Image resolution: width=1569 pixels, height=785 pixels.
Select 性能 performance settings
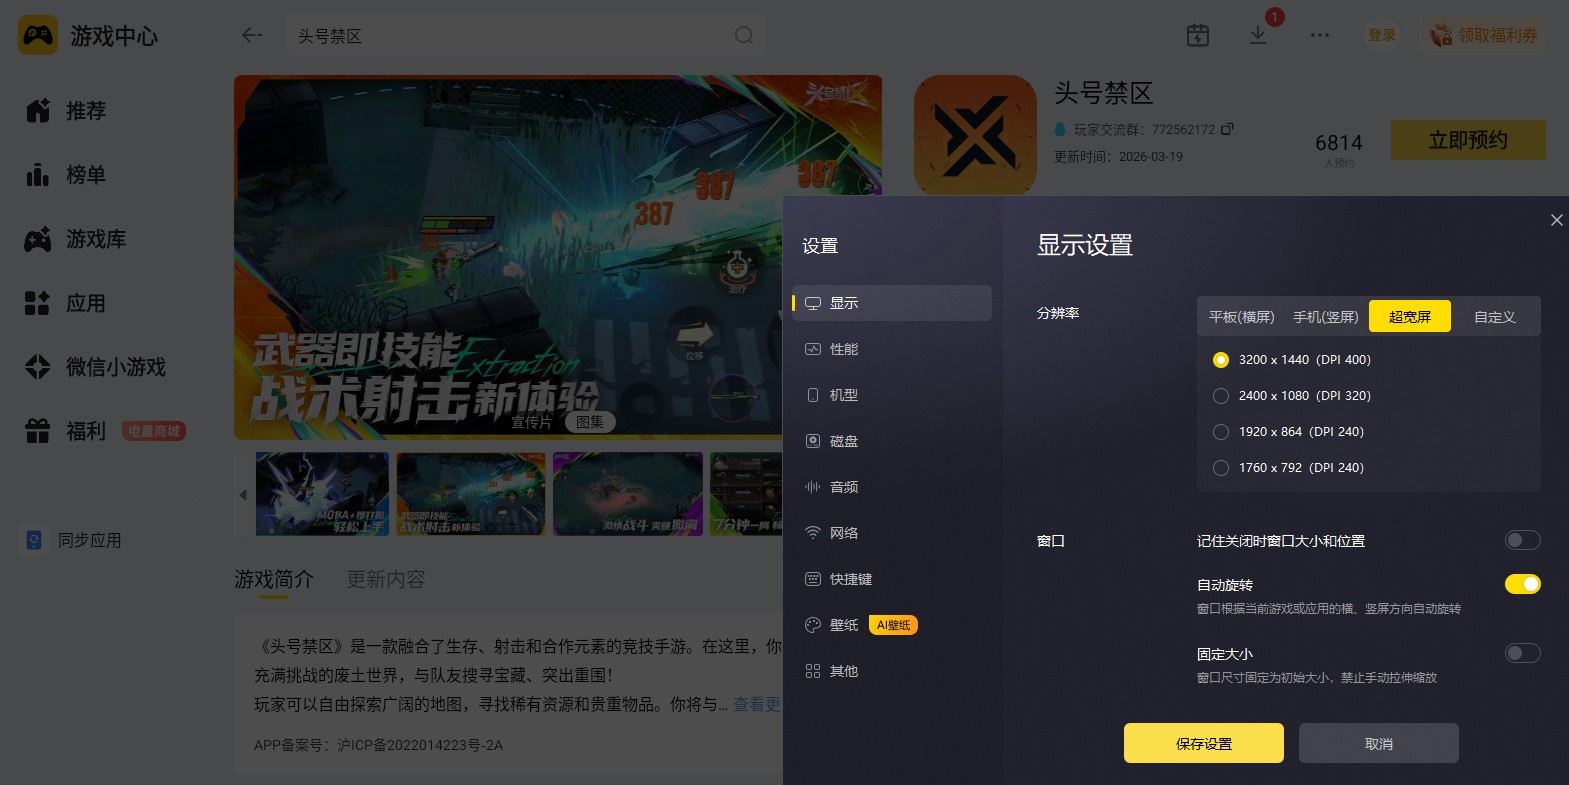pos(892,349)
